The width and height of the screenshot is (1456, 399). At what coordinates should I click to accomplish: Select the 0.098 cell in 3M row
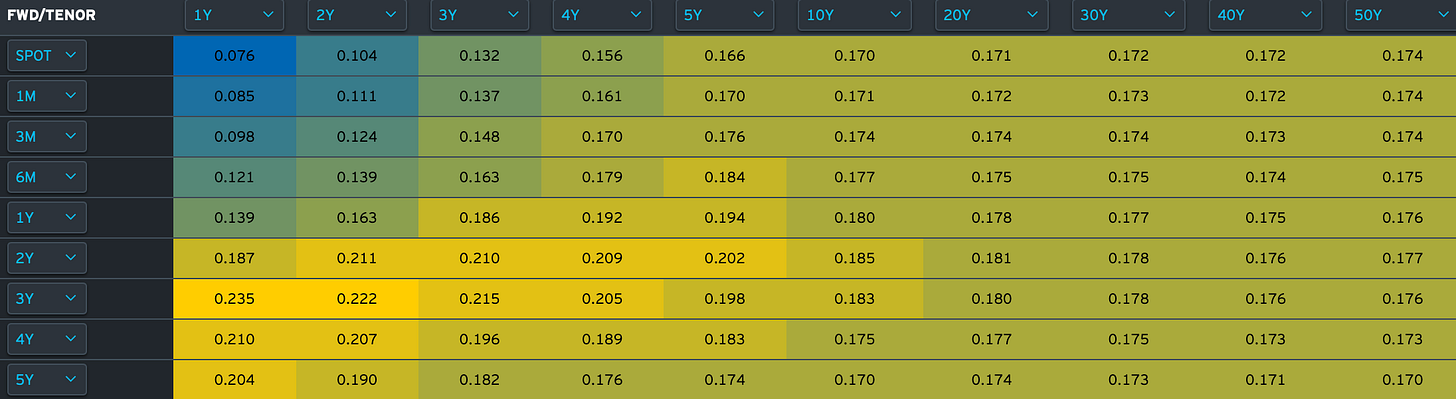(234, 137)
